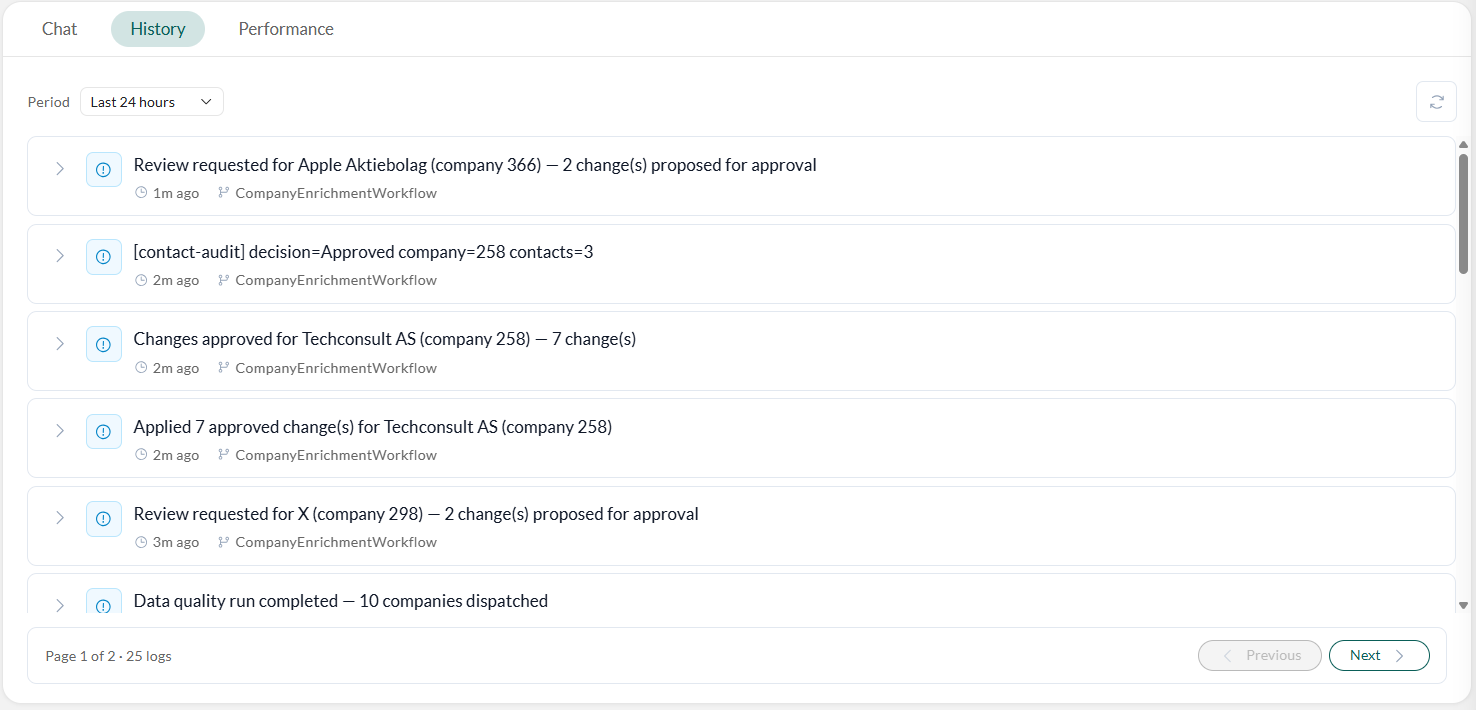Click info icon on Review requested for X log
Image resolution: width=1476 pixels, height=710 pixels.
(103, 519)
